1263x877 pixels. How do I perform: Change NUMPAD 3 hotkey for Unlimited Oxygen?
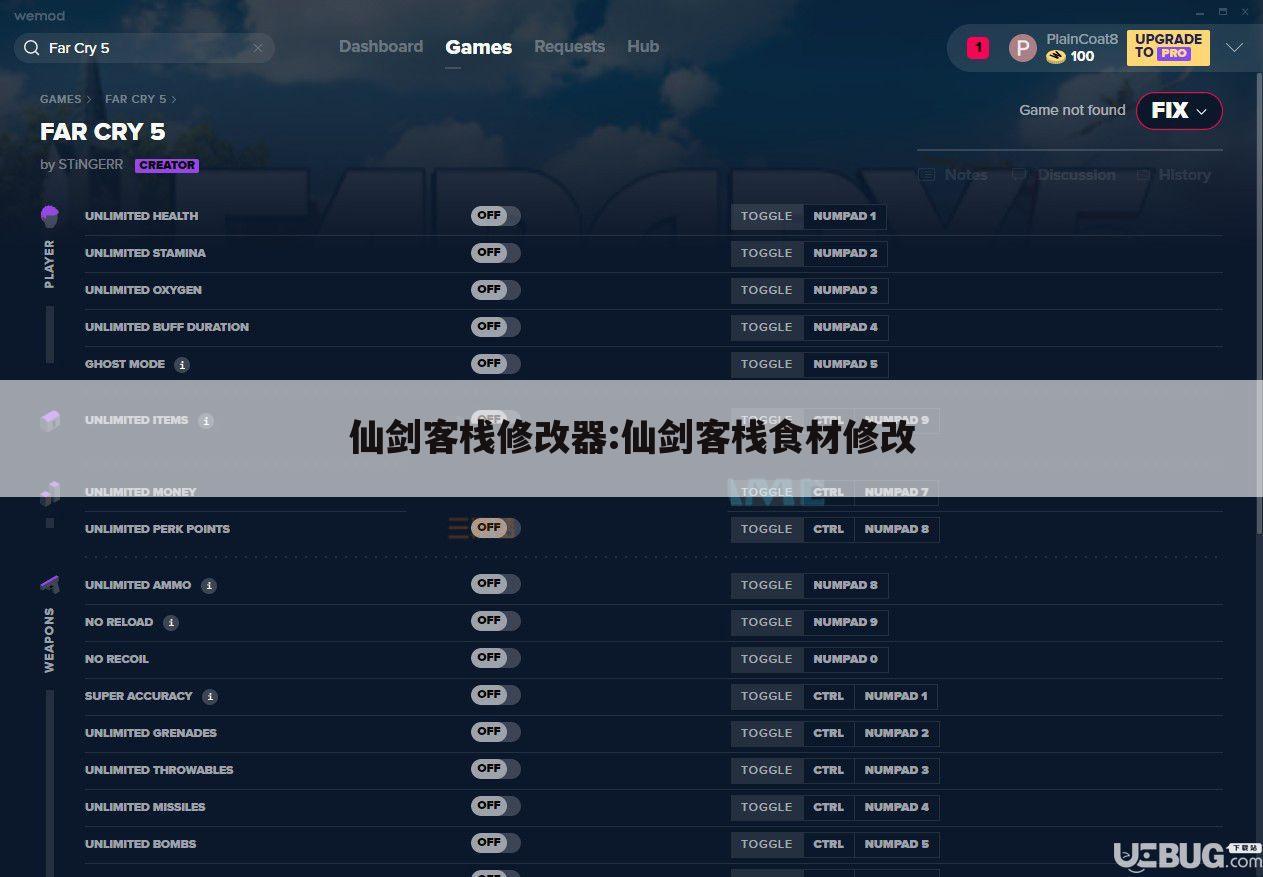(845, 290)
